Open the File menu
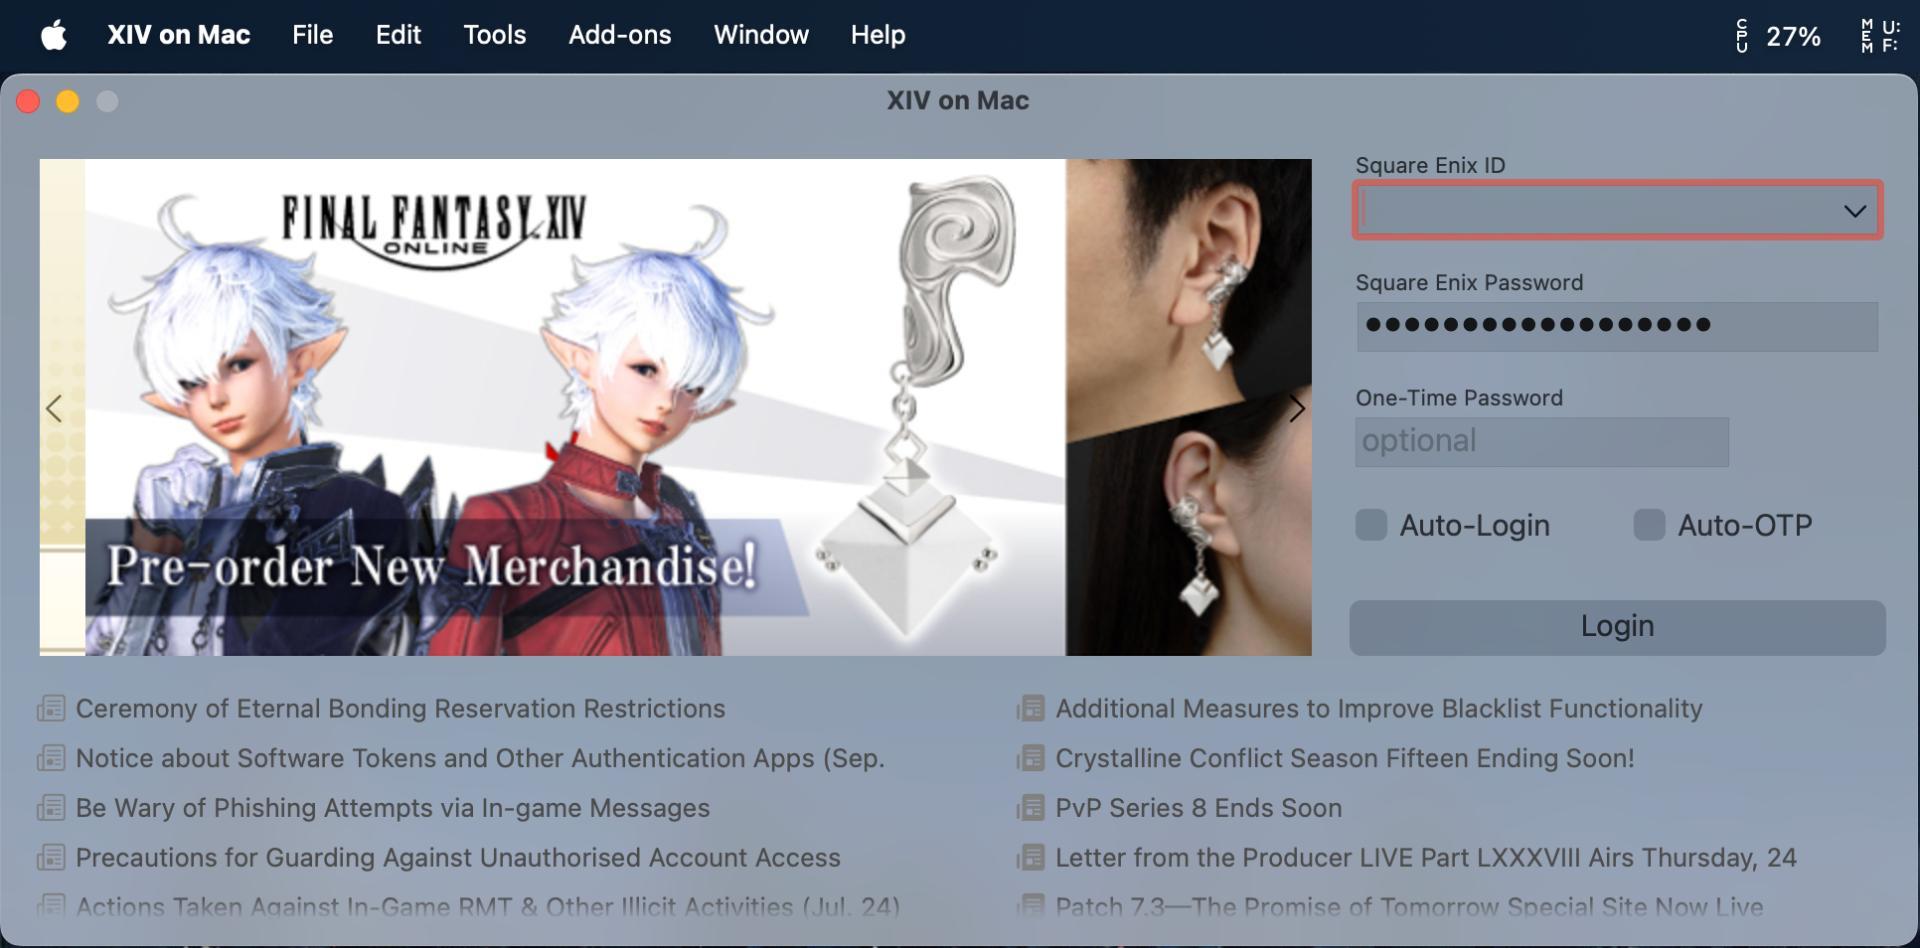Screen dimensions: 1920x948 coord(312,35)
